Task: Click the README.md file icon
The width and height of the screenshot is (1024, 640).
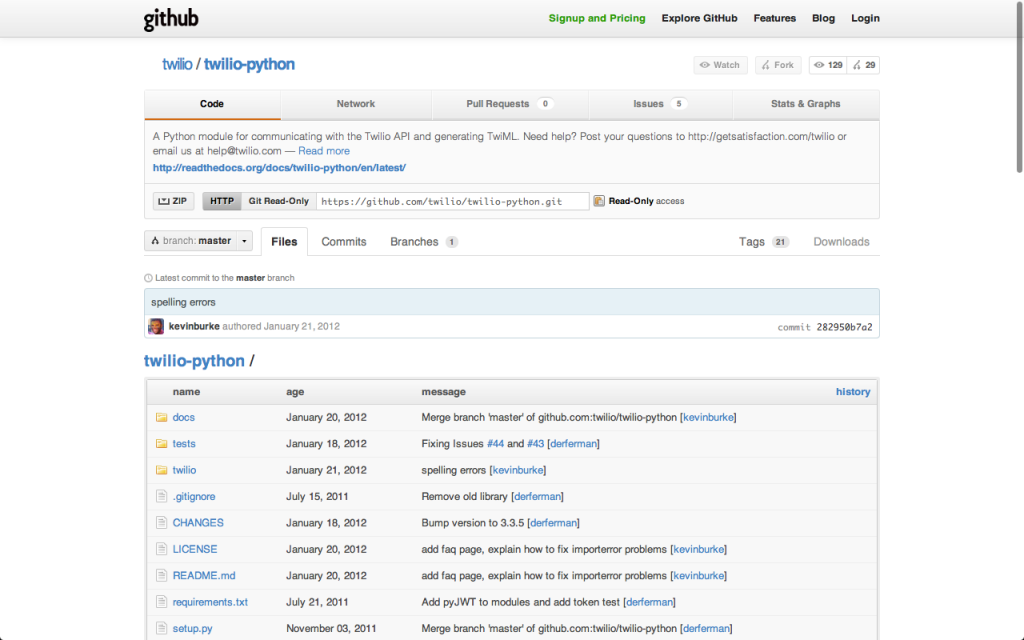Action: coord(161,575)
